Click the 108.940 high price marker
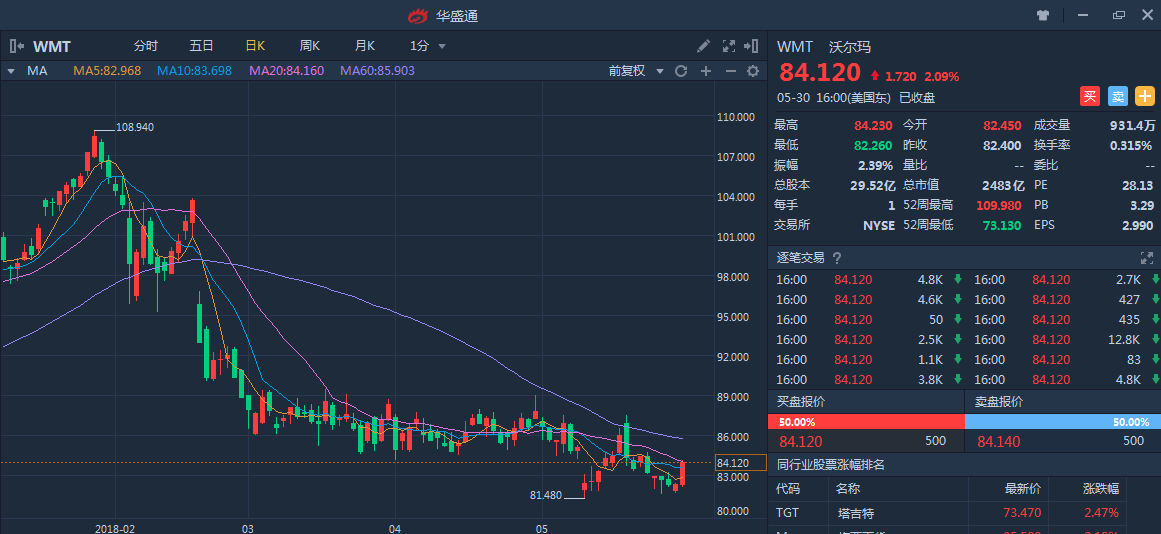Viewport: 1161px width, 534px height. click(135, 127)
